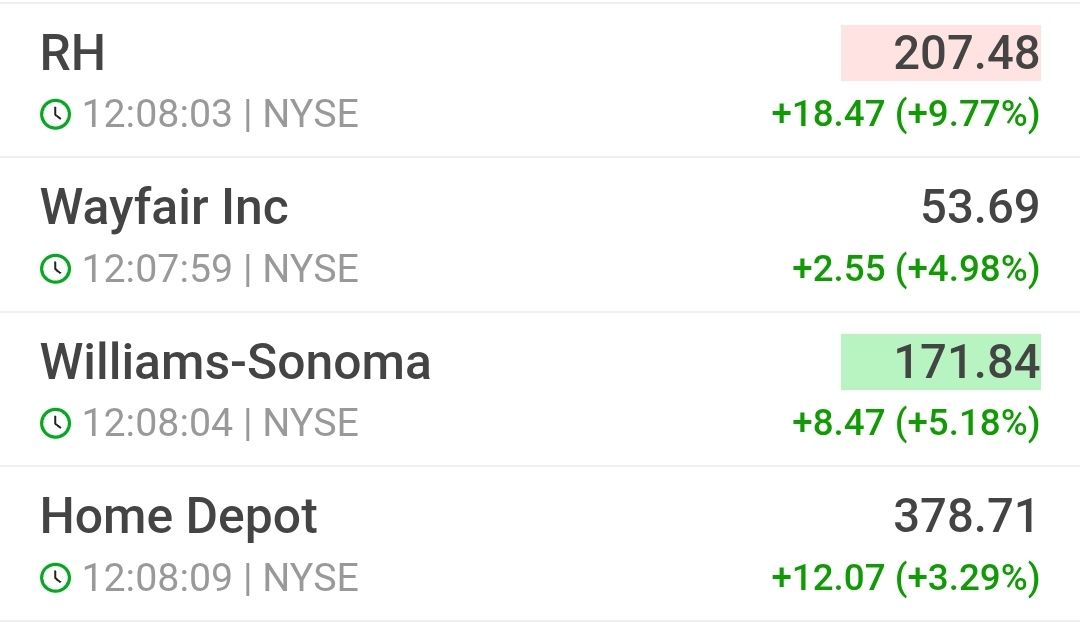This screenshot has height=627, width=1080.
Task: Click the clock icon in Wayfair Inc row
Action: (56, 269)
